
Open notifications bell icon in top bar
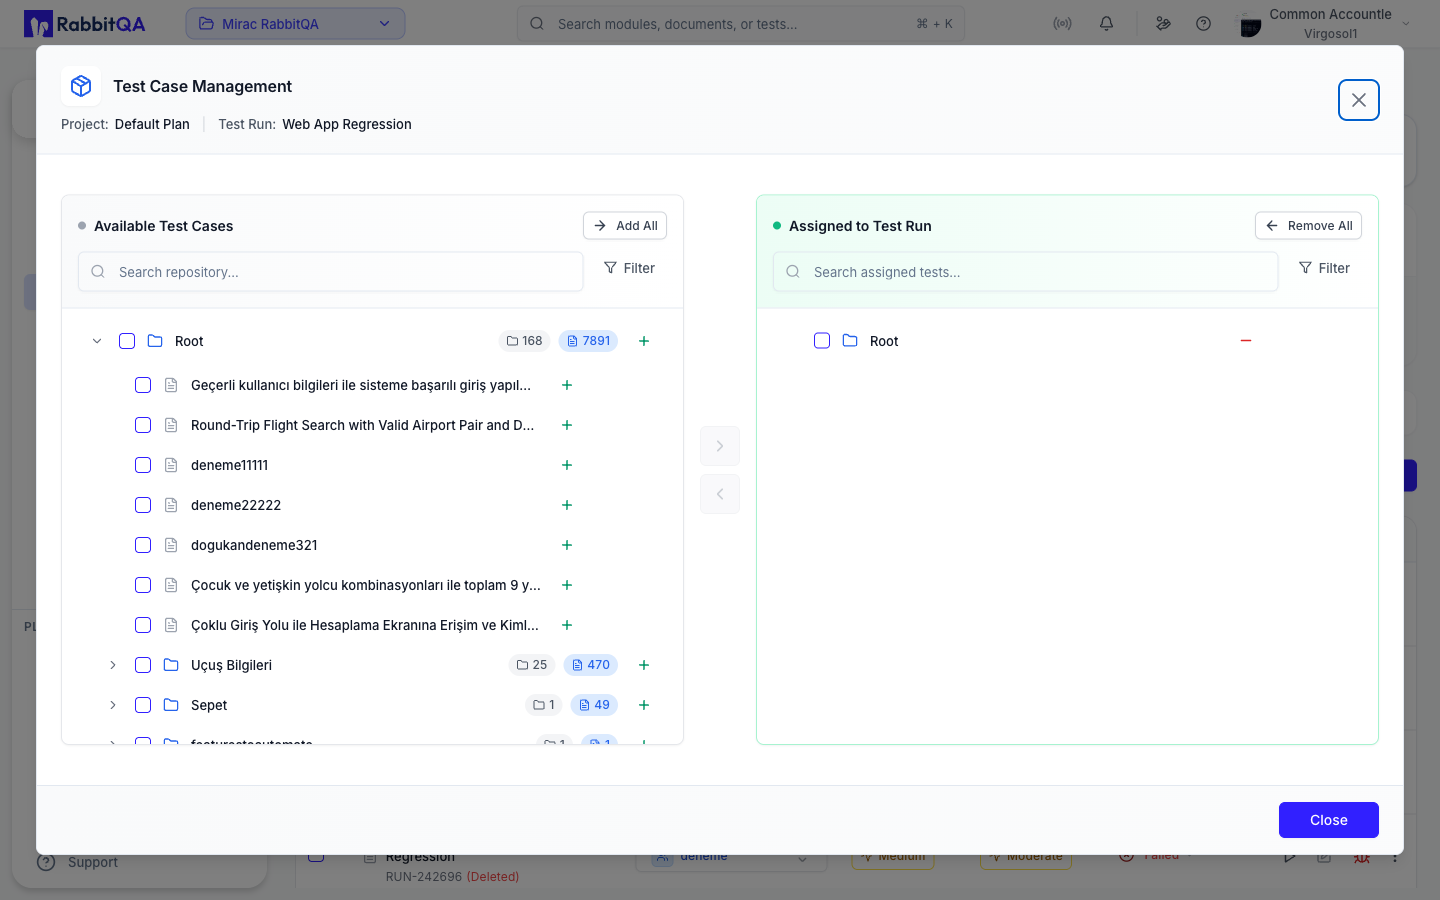1106,23
